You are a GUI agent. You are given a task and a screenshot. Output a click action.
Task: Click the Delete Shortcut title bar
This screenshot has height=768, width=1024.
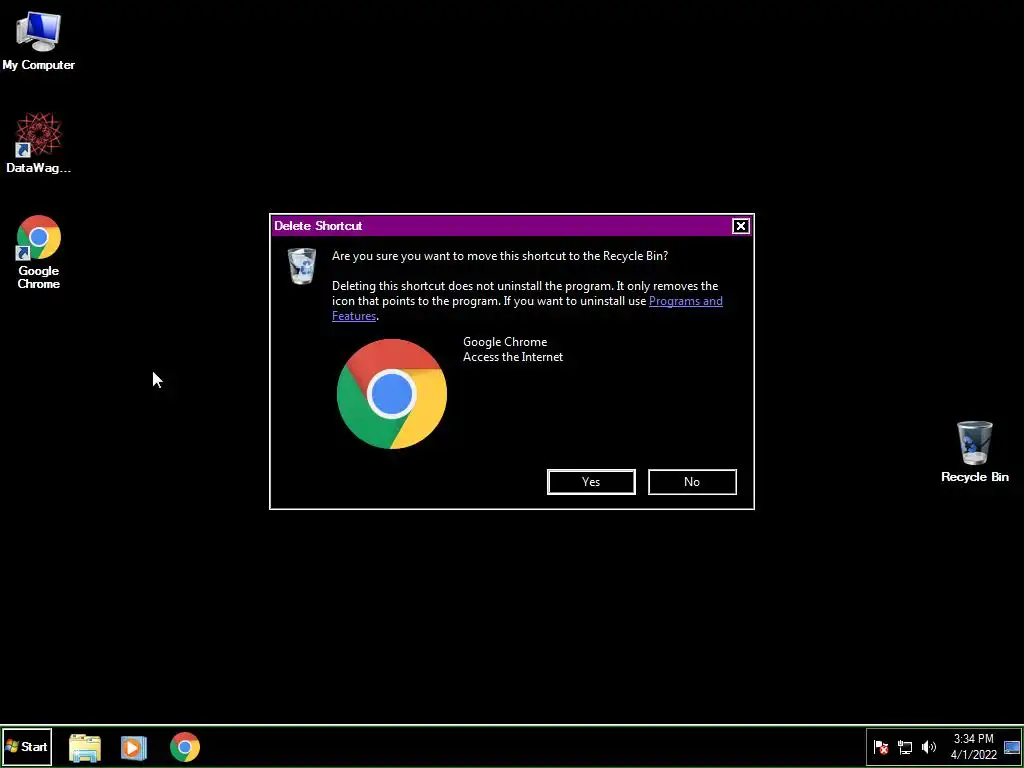coord(501,226)
